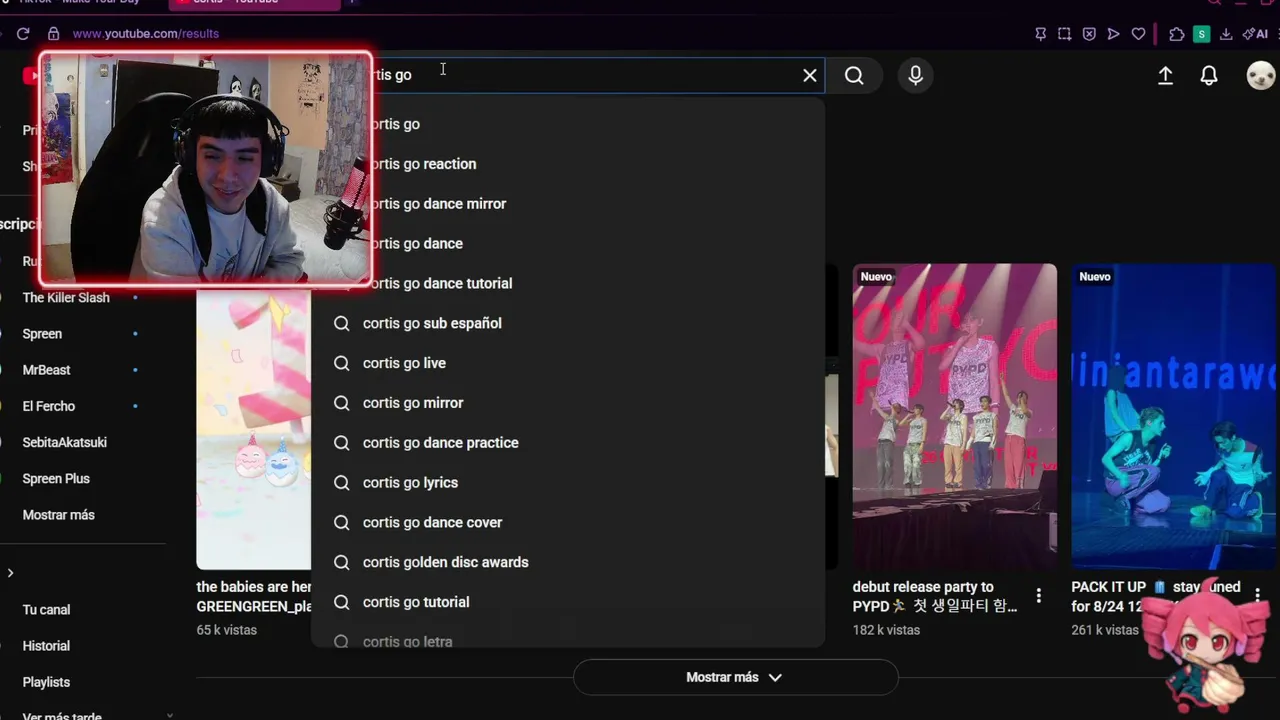The width and height of the screenshot is (1280, 720).
Task: Reload the page with the browser refresh icon
Action: [23, 33]
